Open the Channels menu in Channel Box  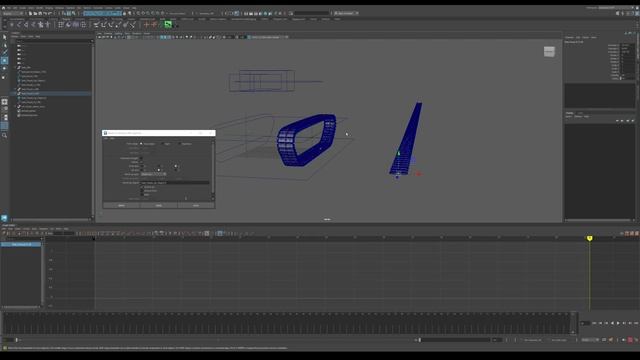pos(569,37)
